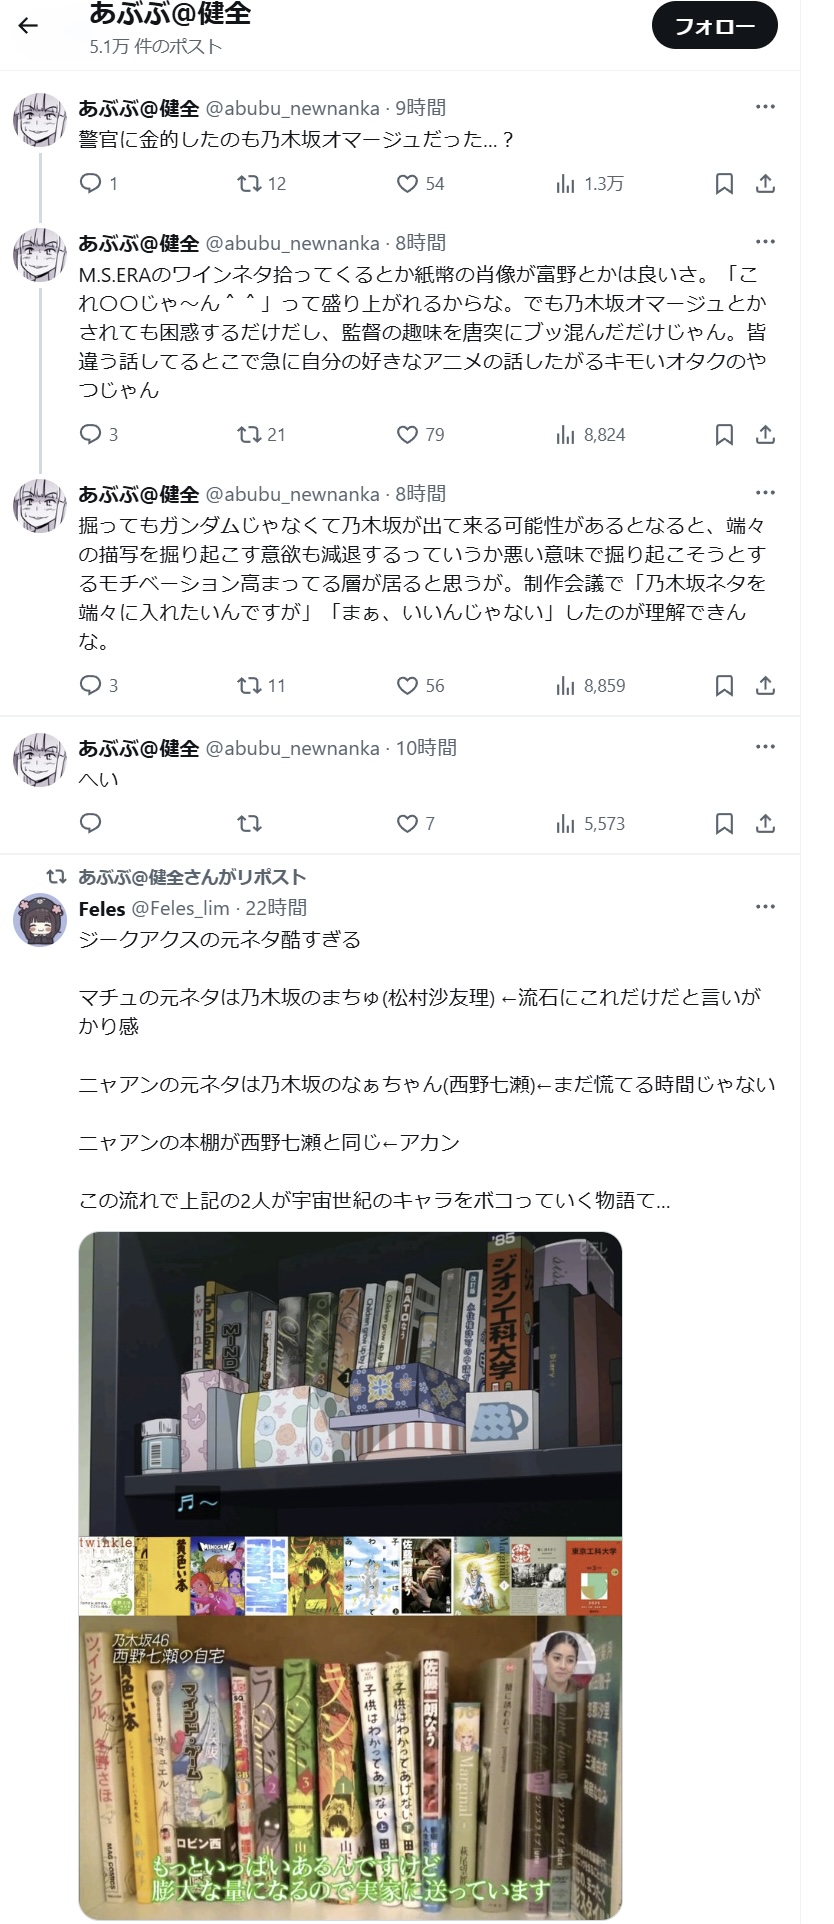The image size is (834, 1924).
Task: View analytics showing 8,824 views
Action: click(591, 434)
